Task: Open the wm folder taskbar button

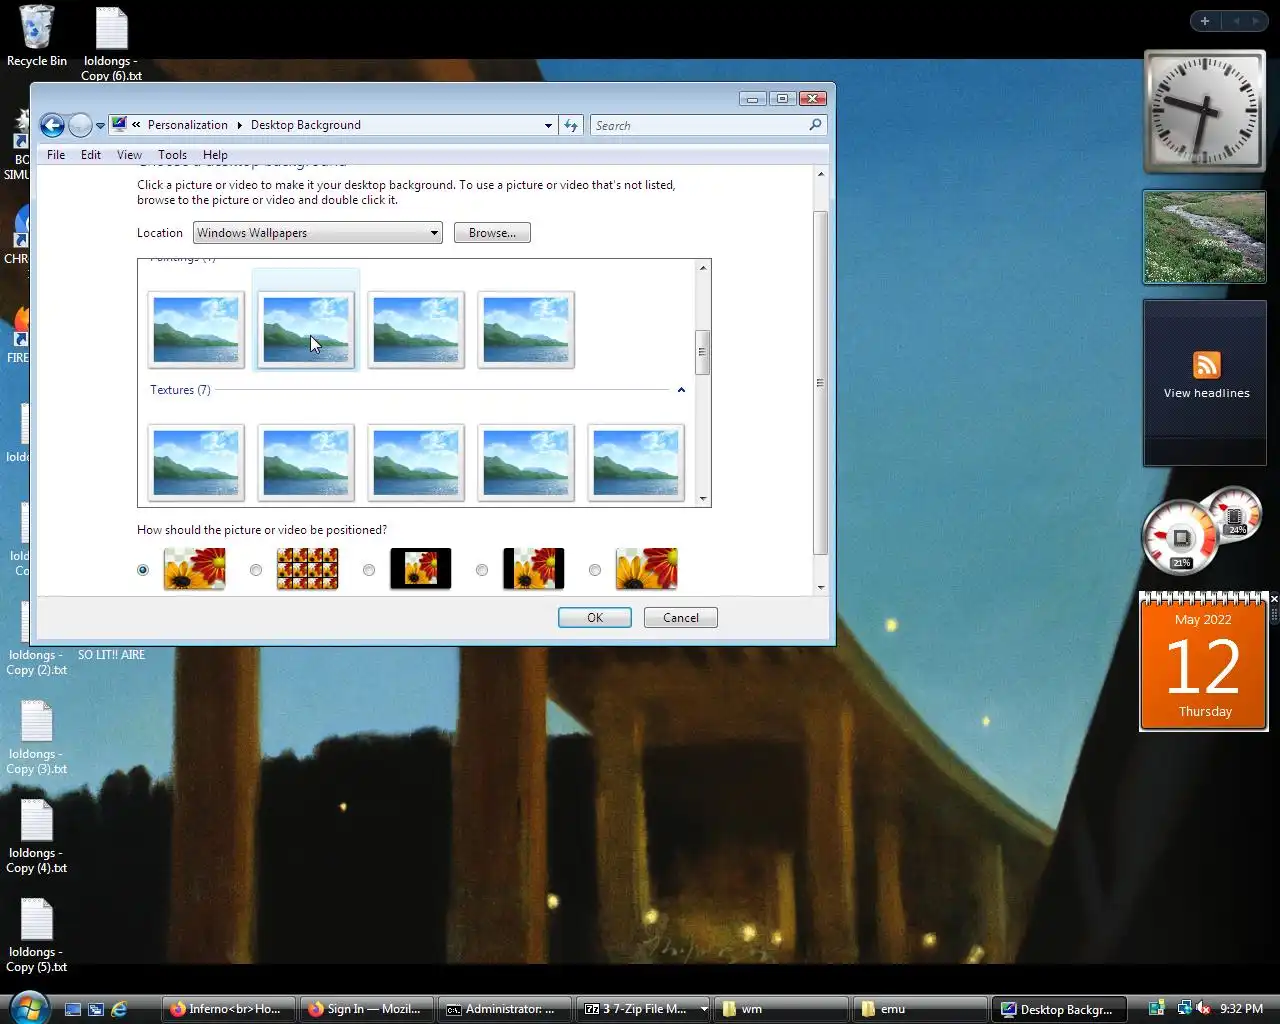Action: [x=780, y=1009]
